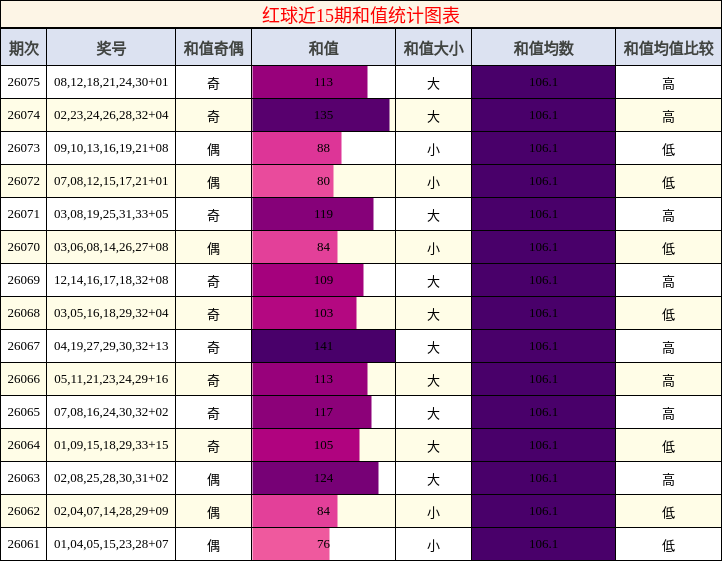The width and height of the screenshot is (722, 561).
Task: Click the 84 sum bar in row 26070
Action: pos(295,247)
